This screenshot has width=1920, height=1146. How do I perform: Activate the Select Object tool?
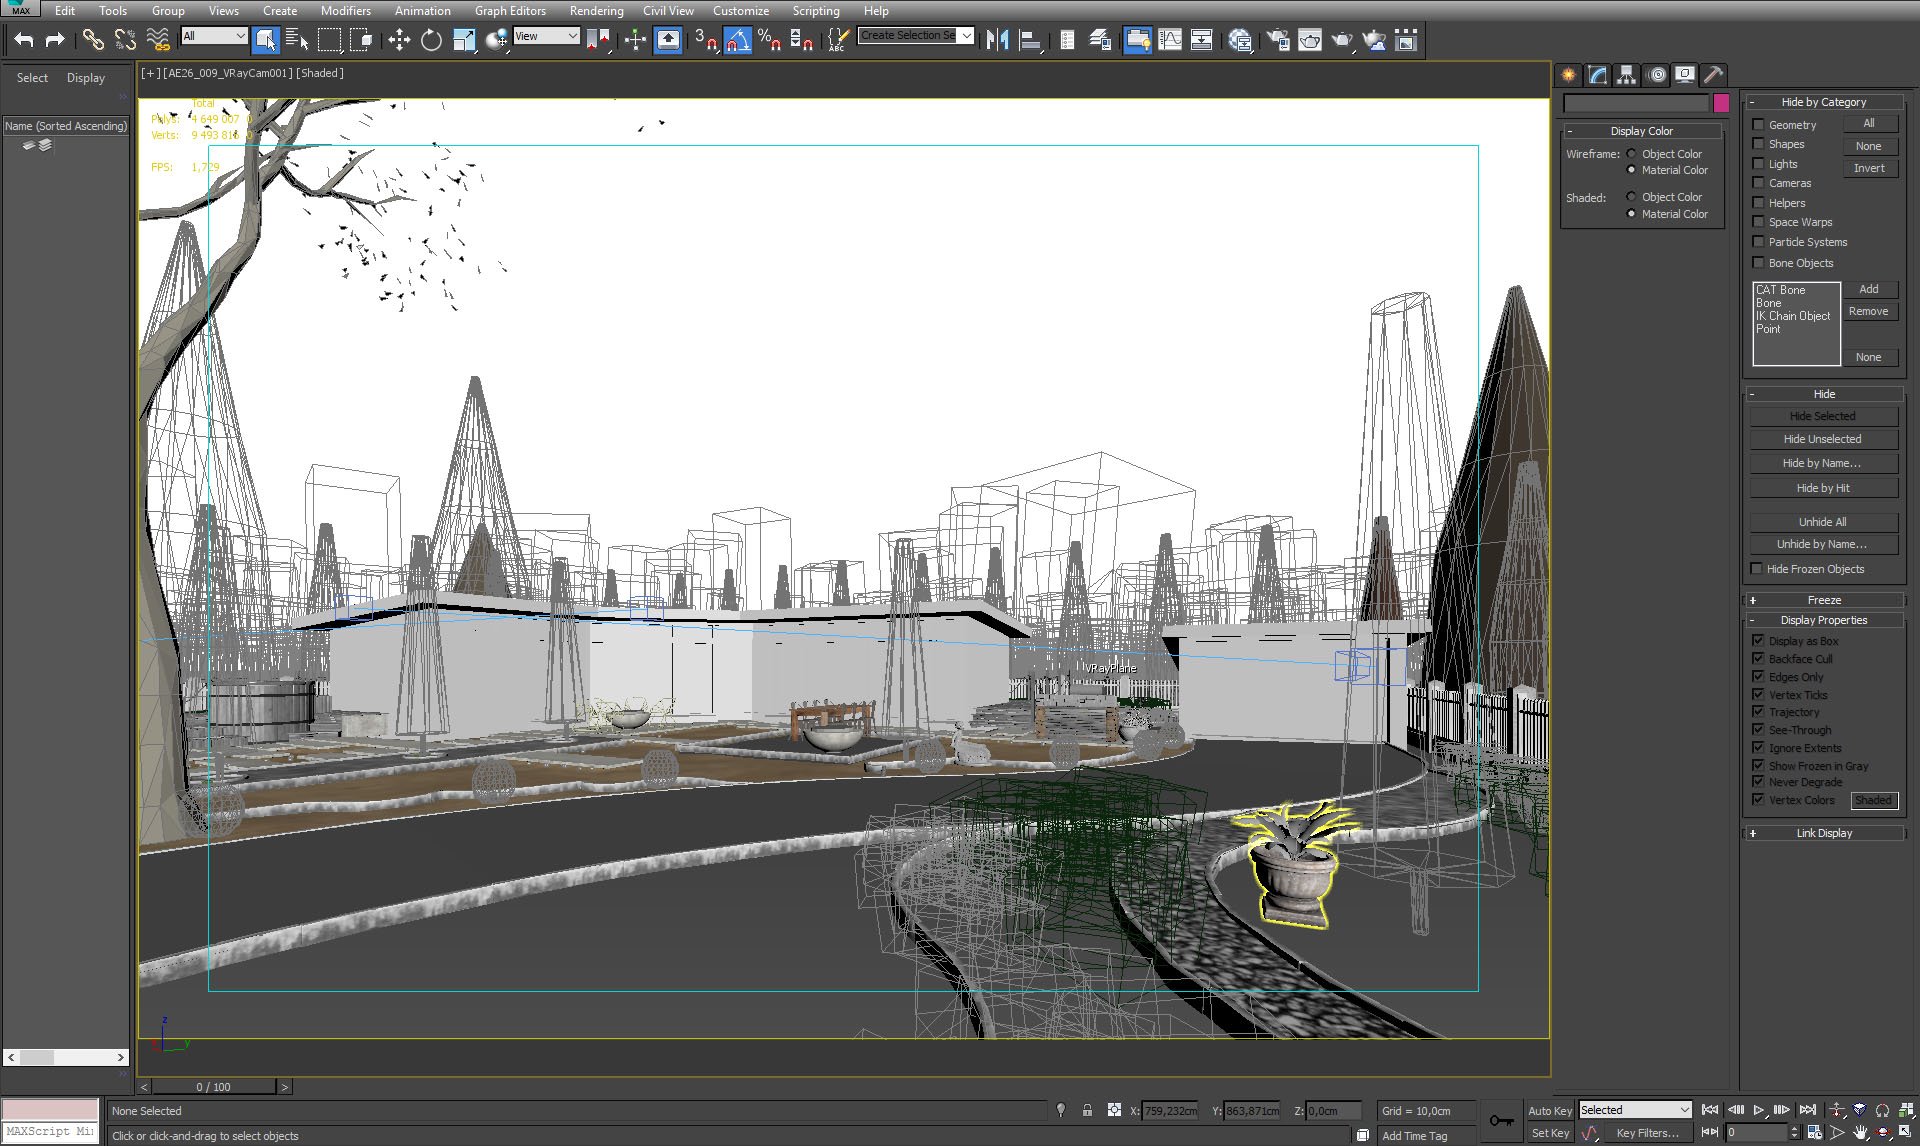[x=265, y=40]
